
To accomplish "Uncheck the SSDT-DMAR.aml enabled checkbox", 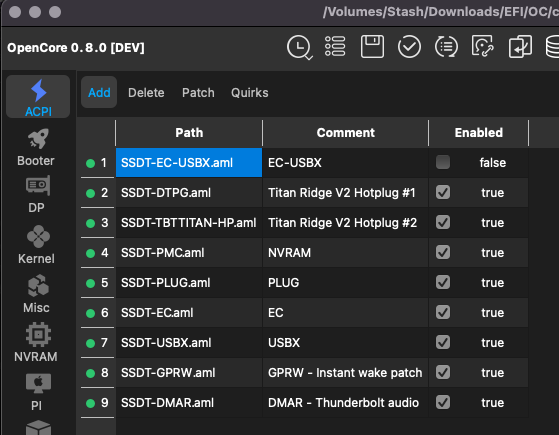I will tap(443, 402).
